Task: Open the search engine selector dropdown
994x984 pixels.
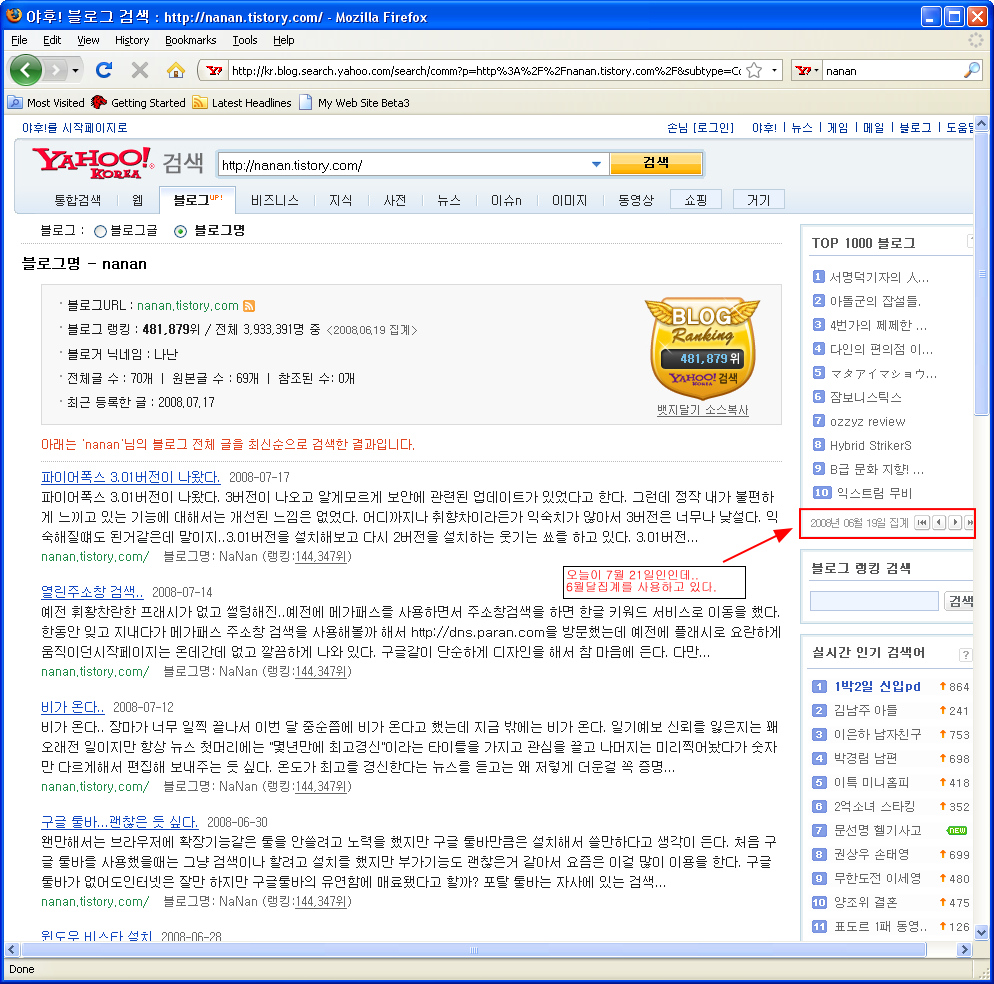Action: 807,70
